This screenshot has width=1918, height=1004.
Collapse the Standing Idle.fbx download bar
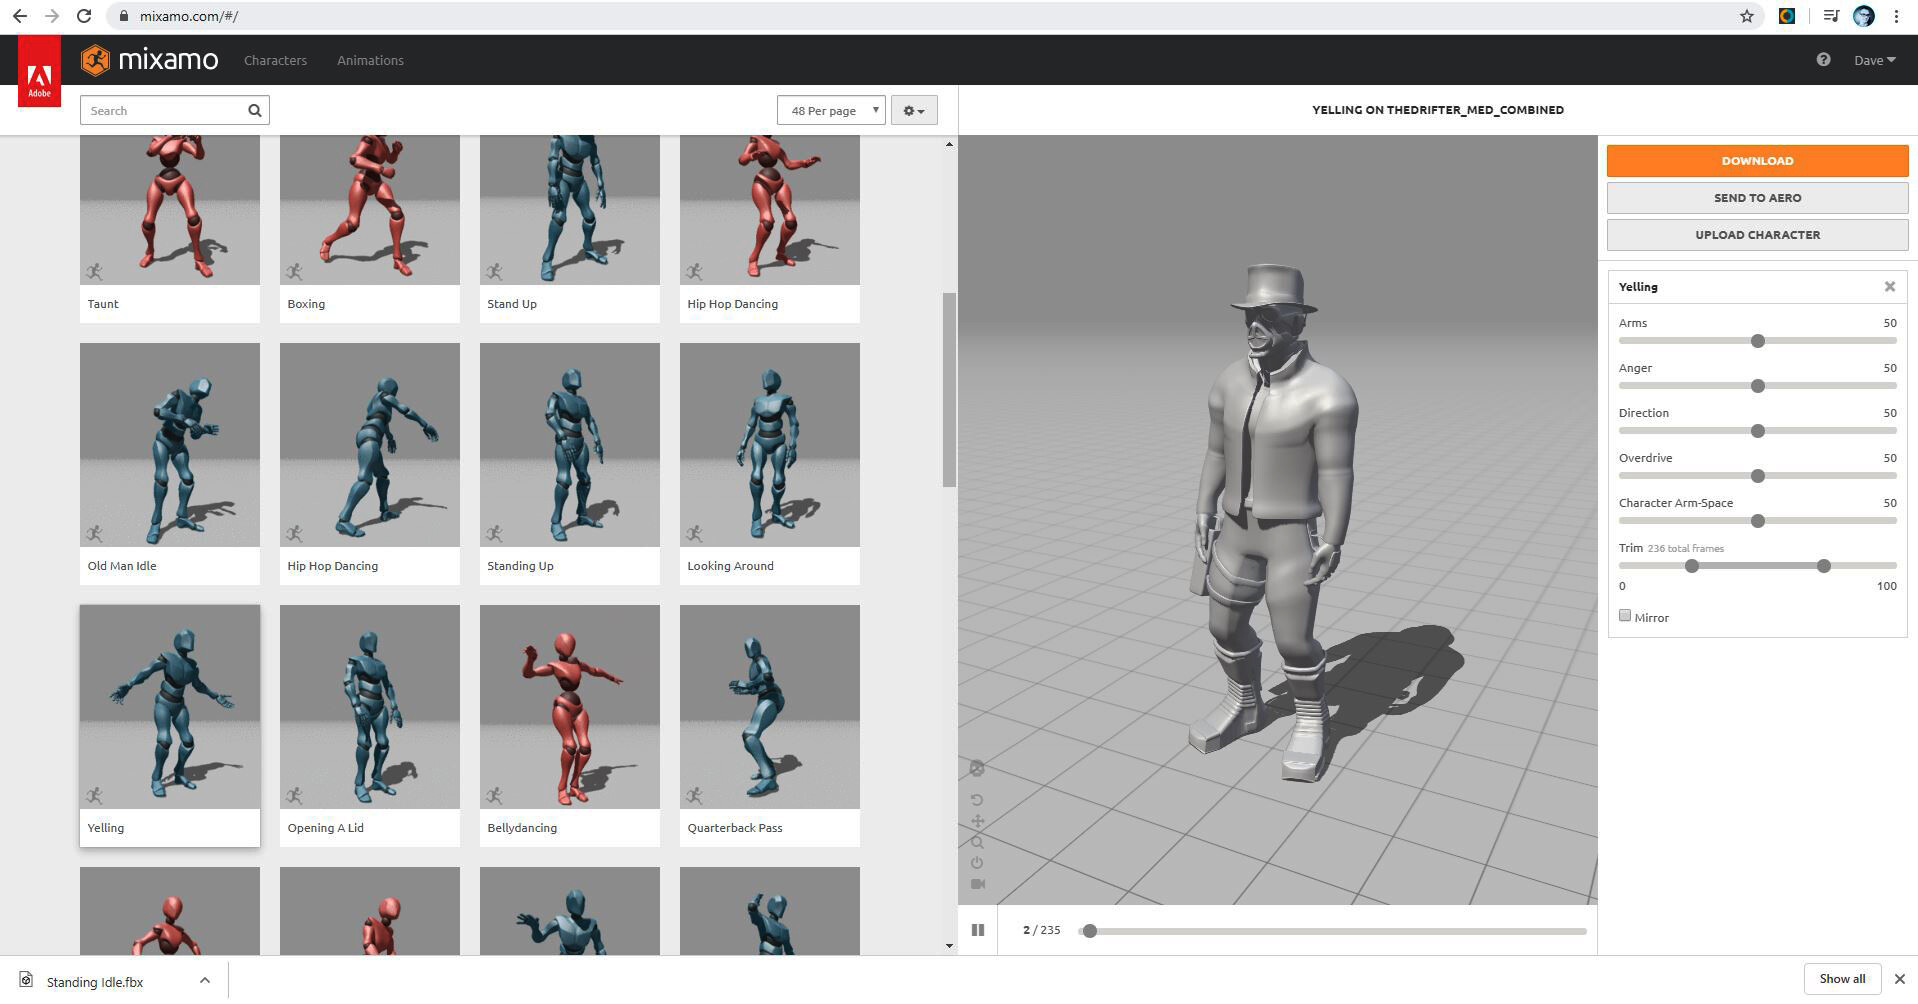tap(205, 981)
